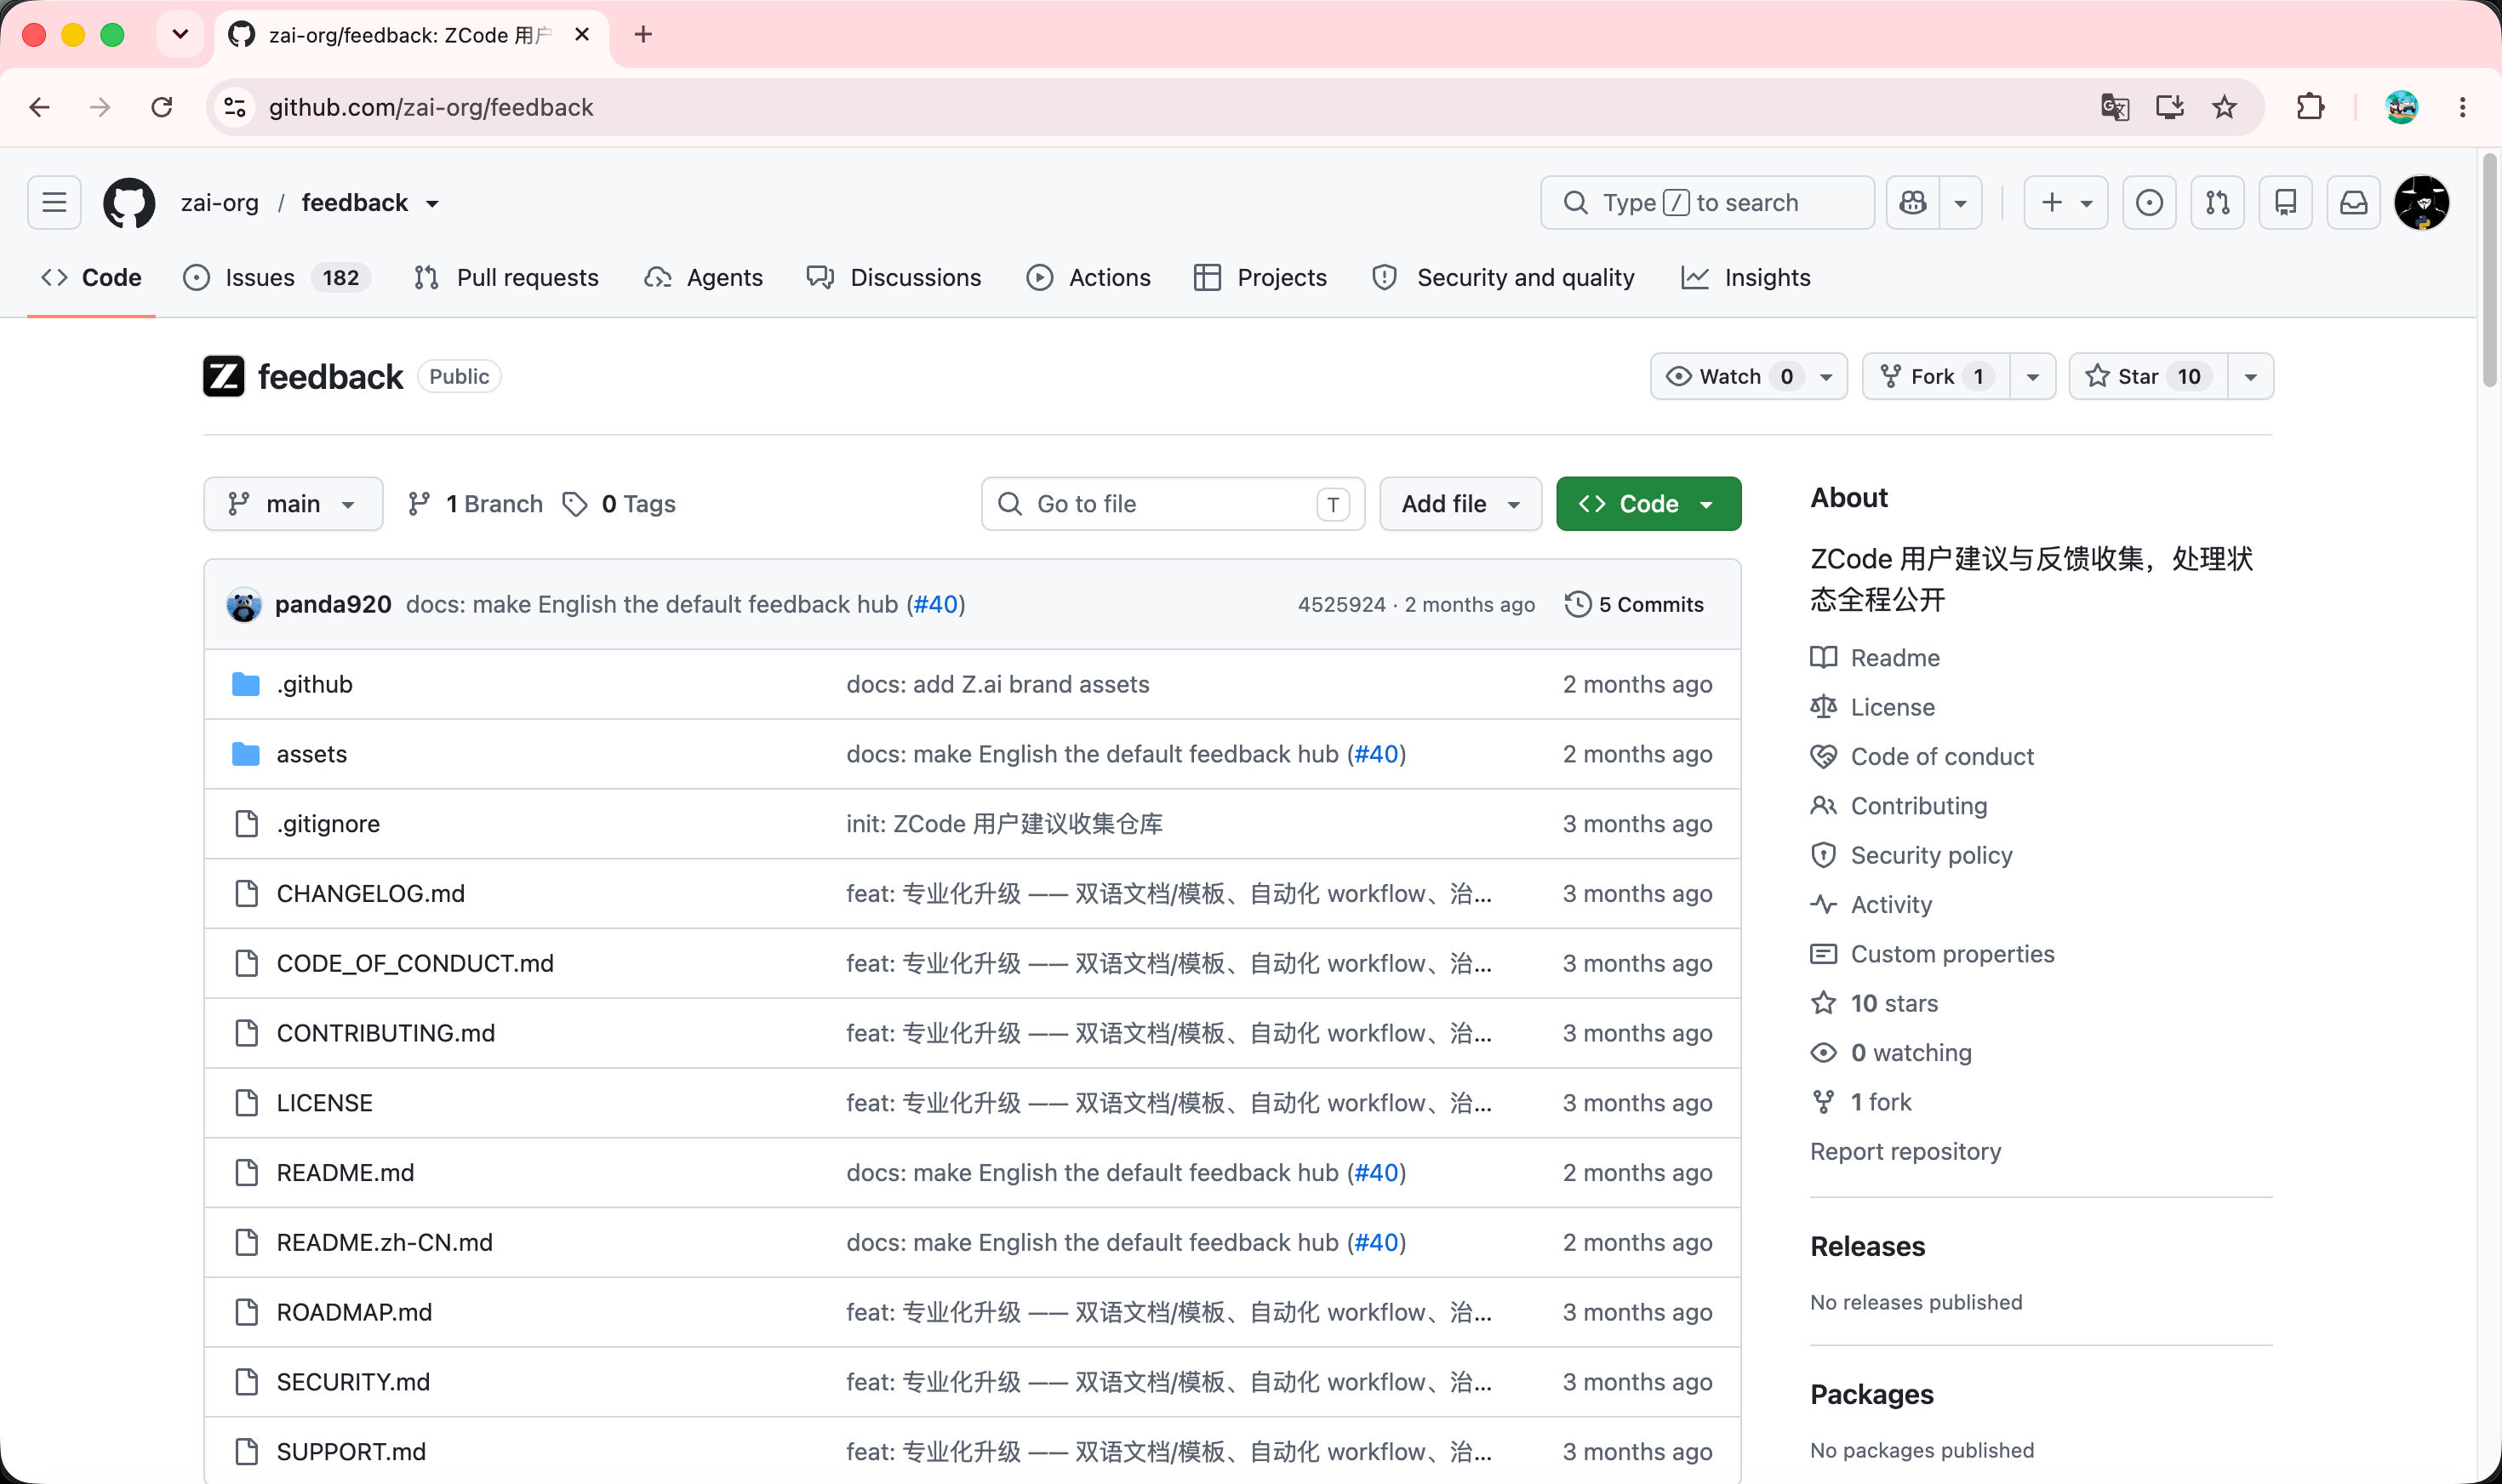This screenshot has width=2502, height=1484.
Task: Open the issues icon in the header
Action: coord(2149,203)
